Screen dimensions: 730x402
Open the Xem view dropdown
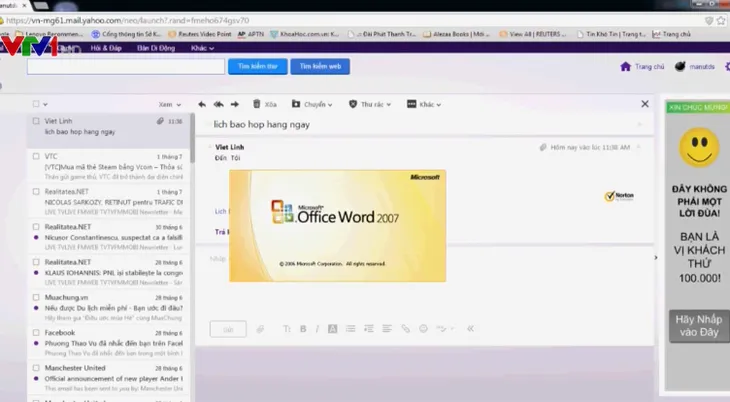coord(169,104)
